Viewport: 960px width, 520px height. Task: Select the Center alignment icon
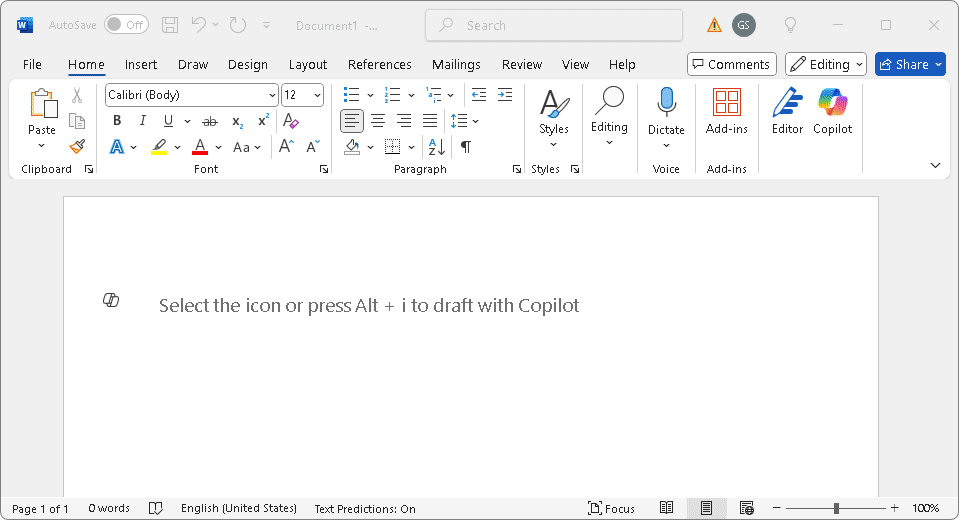click(x=378, y=121)
